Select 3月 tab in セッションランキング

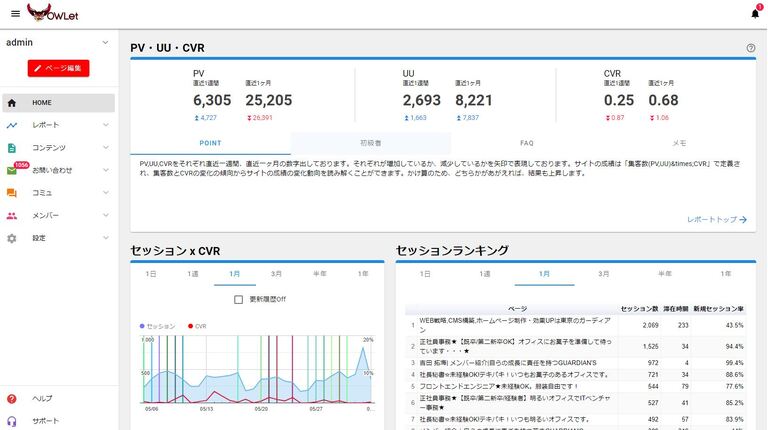coord(604,273)
